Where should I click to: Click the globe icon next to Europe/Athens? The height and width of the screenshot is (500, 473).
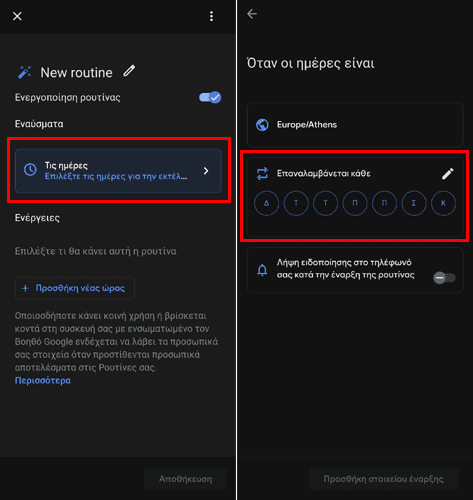(x=262, y=125)
